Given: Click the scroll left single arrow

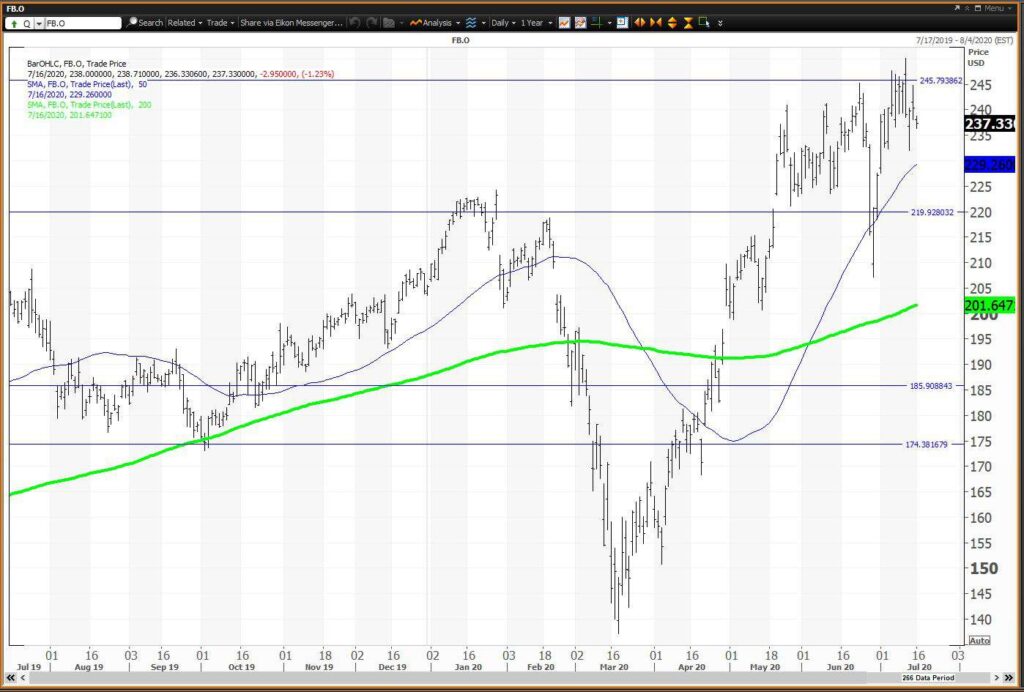Looking at the screenshot, I should pos(22,678).
